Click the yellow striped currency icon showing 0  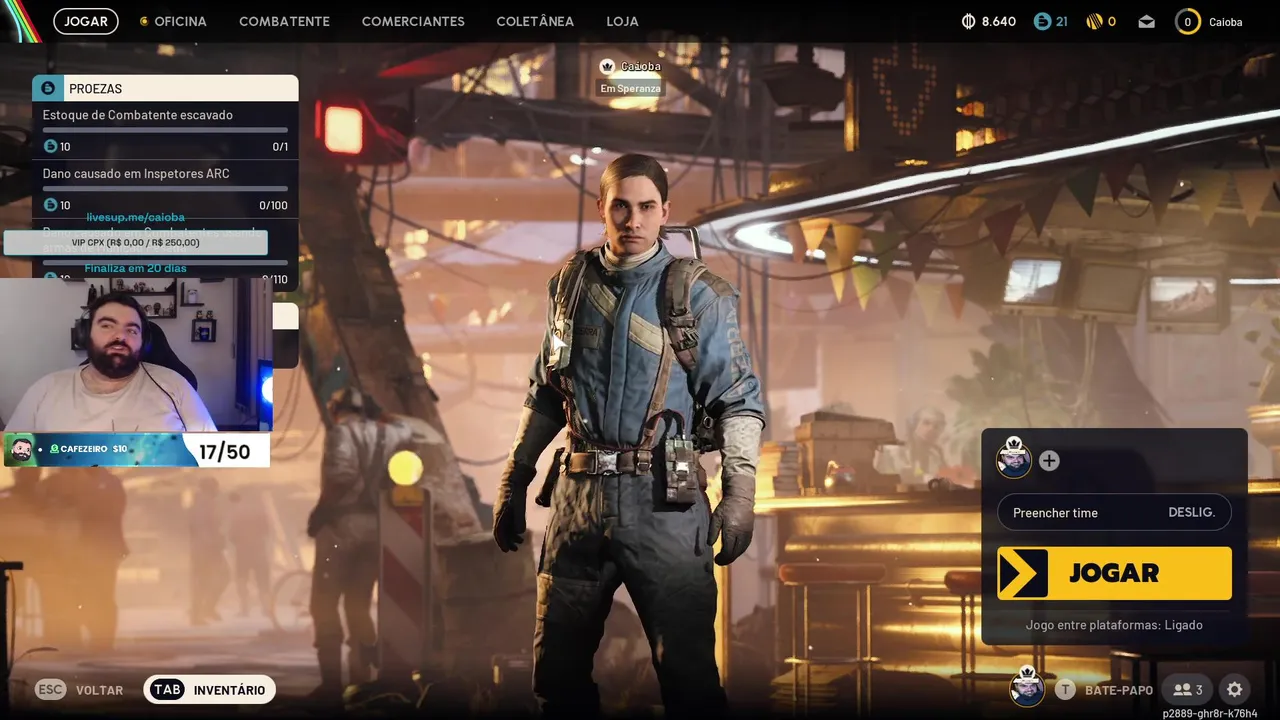[1094, 21]
